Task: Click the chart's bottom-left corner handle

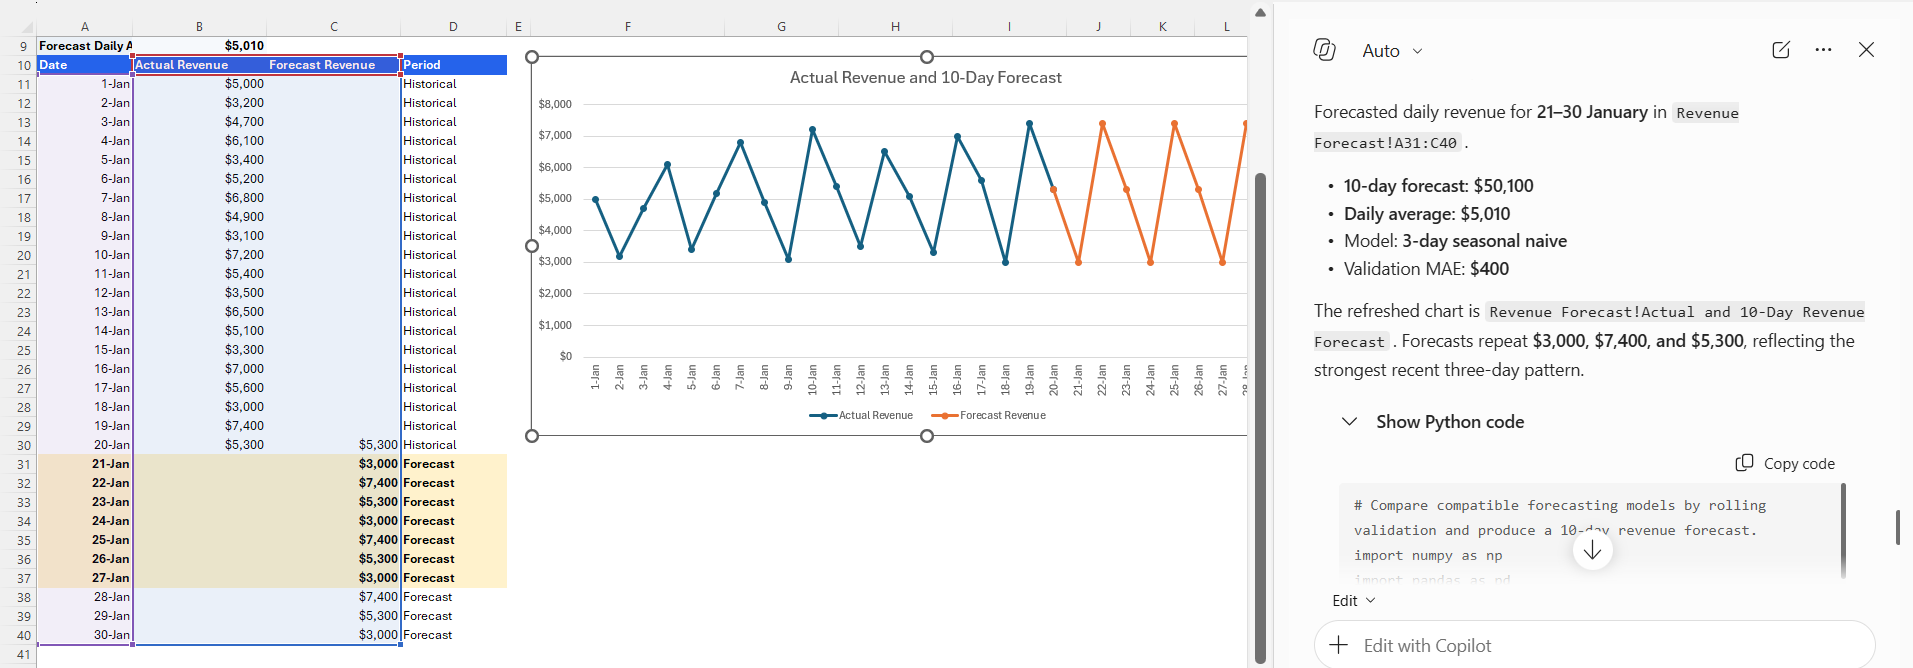Action: 532,436
